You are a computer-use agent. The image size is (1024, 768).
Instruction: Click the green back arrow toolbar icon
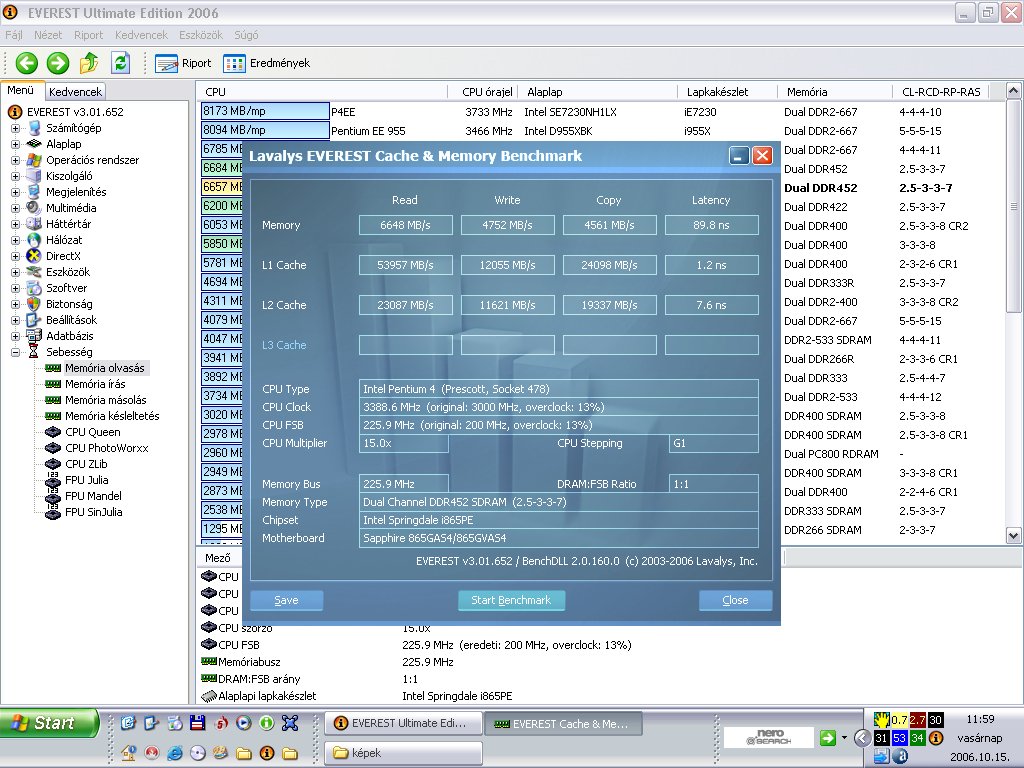pyautogui.click(x=27, y=63)
